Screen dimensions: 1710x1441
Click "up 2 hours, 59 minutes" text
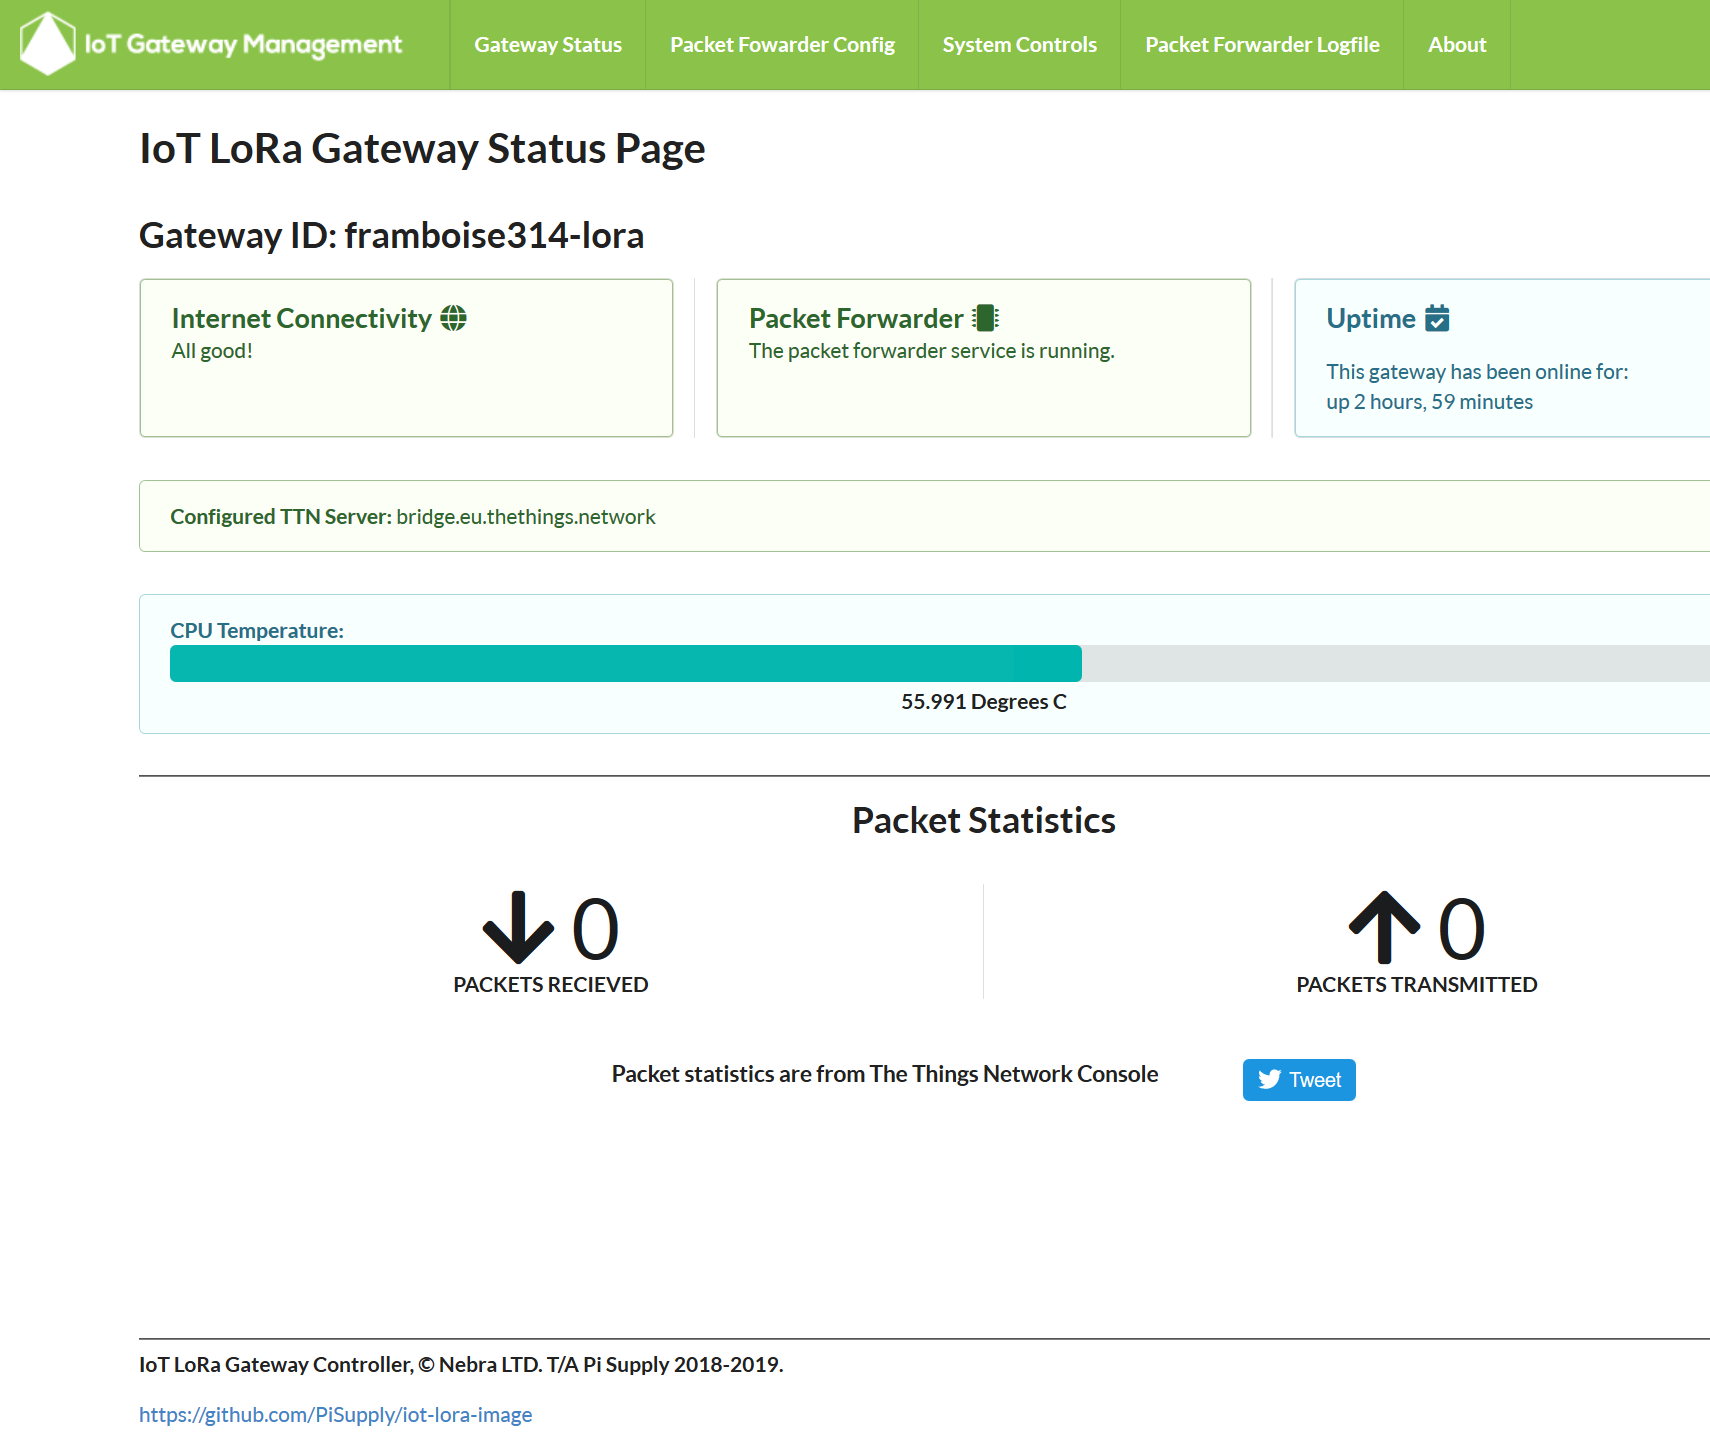pyautogui.click(x=1429, y=402)
